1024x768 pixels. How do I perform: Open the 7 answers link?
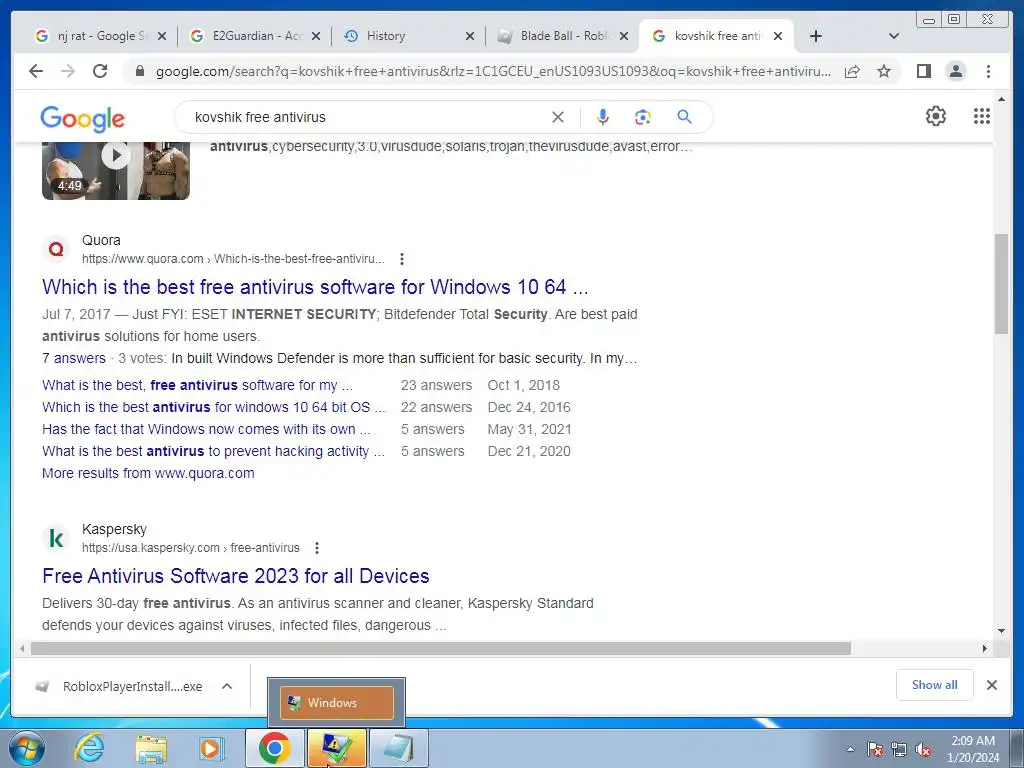coord(73,358)
